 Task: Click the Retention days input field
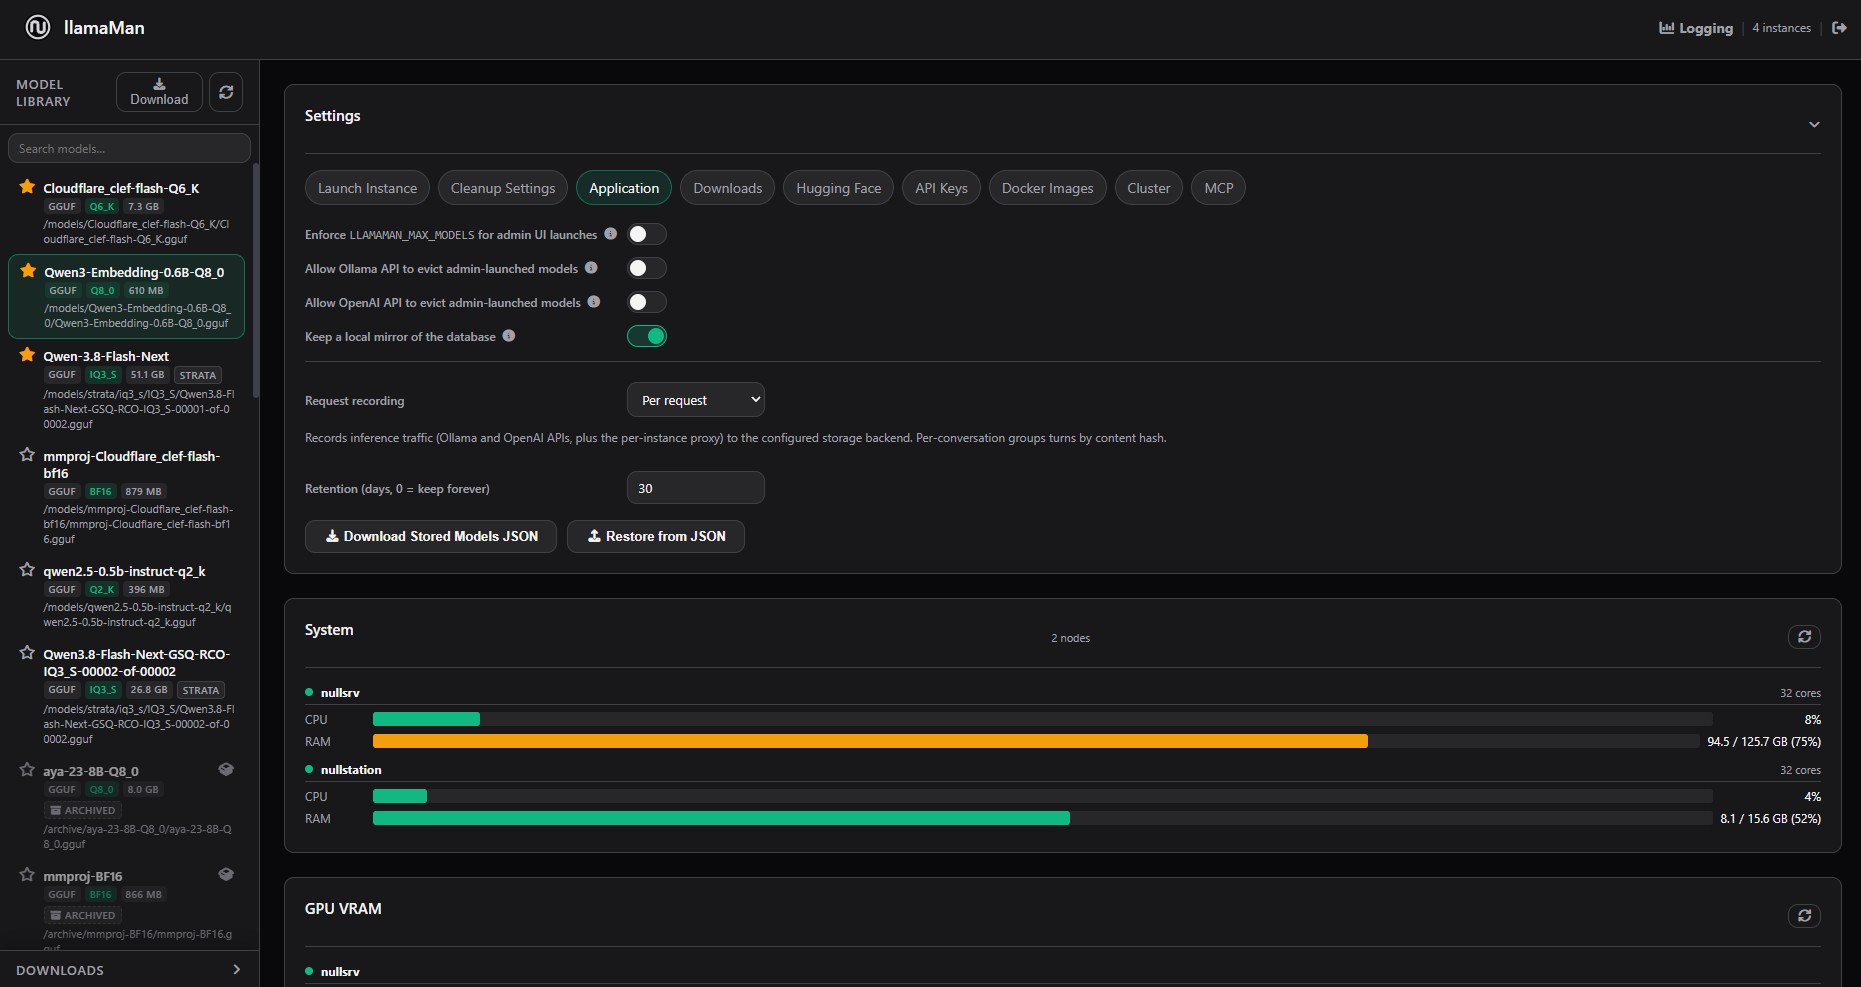pyautogui.click(x=696, y=488)
